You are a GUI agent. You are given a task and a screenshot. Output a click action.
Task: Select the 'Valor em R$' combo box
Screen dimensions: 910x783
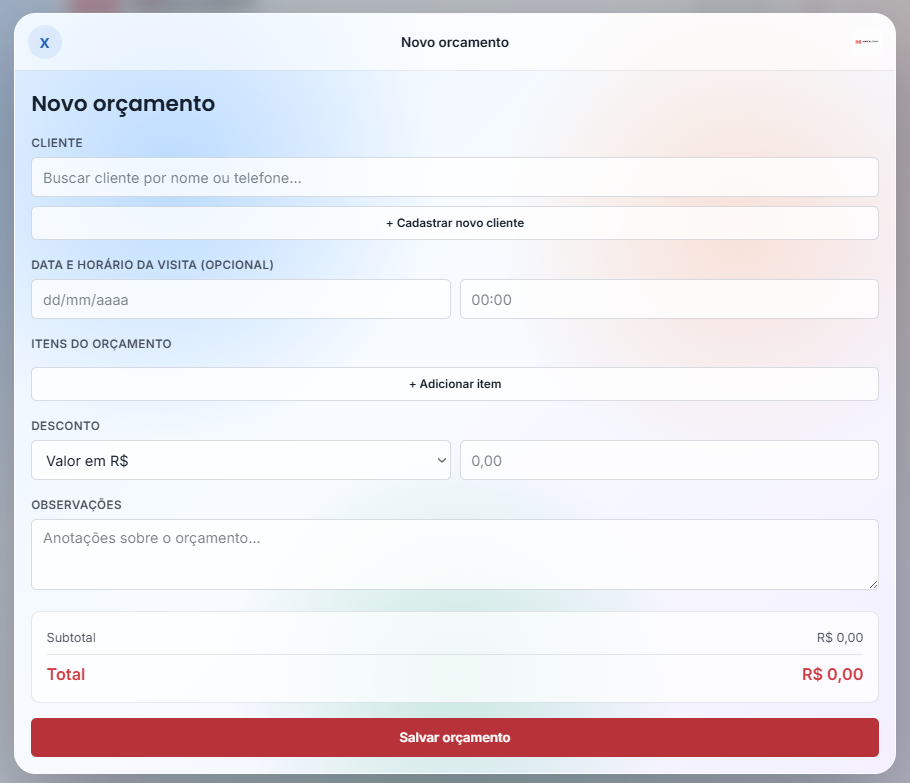[x=241, y=460]
